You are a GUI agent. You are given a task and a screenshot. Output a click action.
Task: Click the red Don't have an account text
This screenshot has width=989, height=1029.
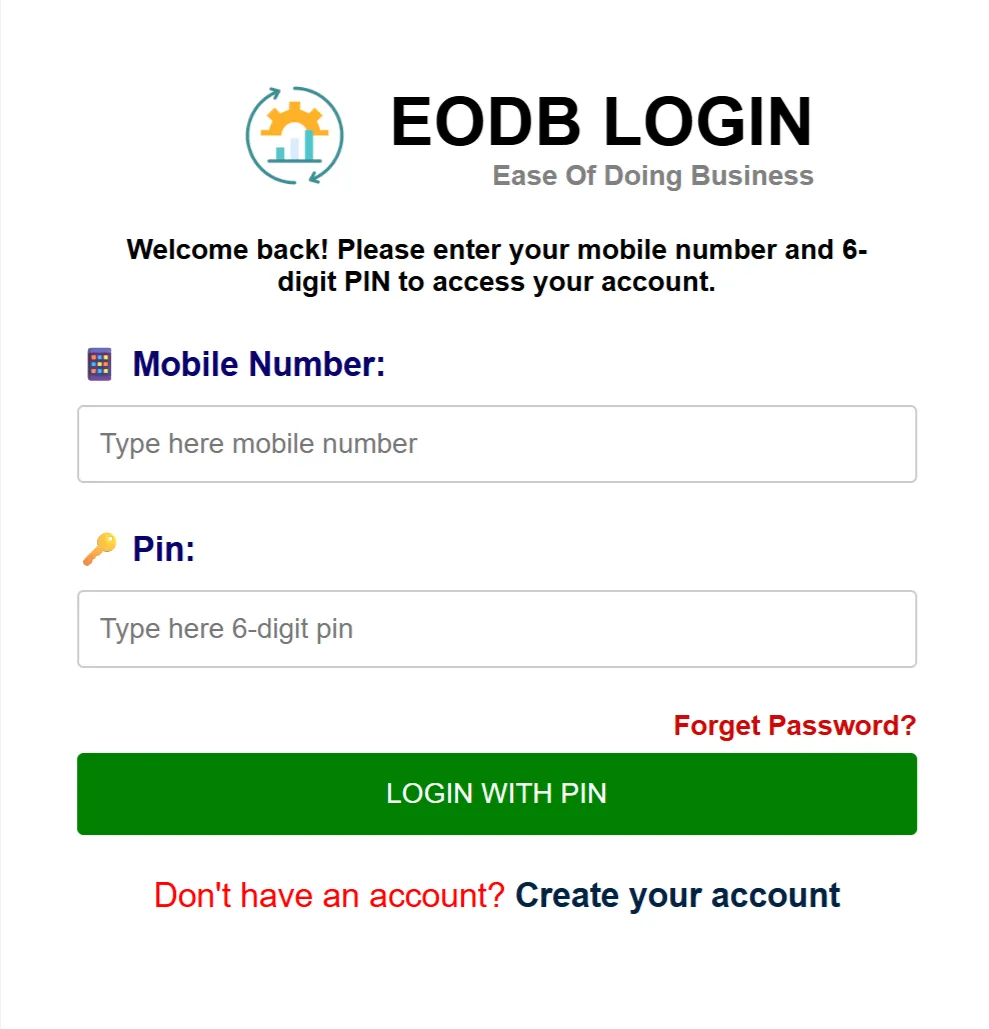329,896
